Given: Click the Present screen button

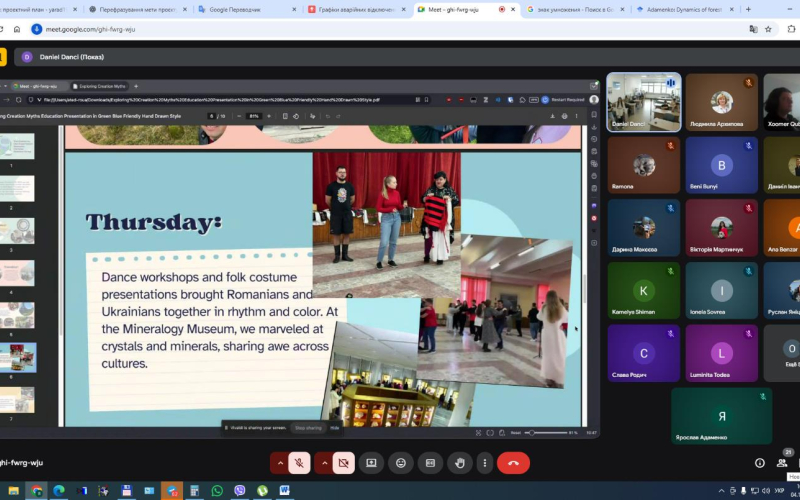Looking at the screenshot, I should (x=371, y=463).
